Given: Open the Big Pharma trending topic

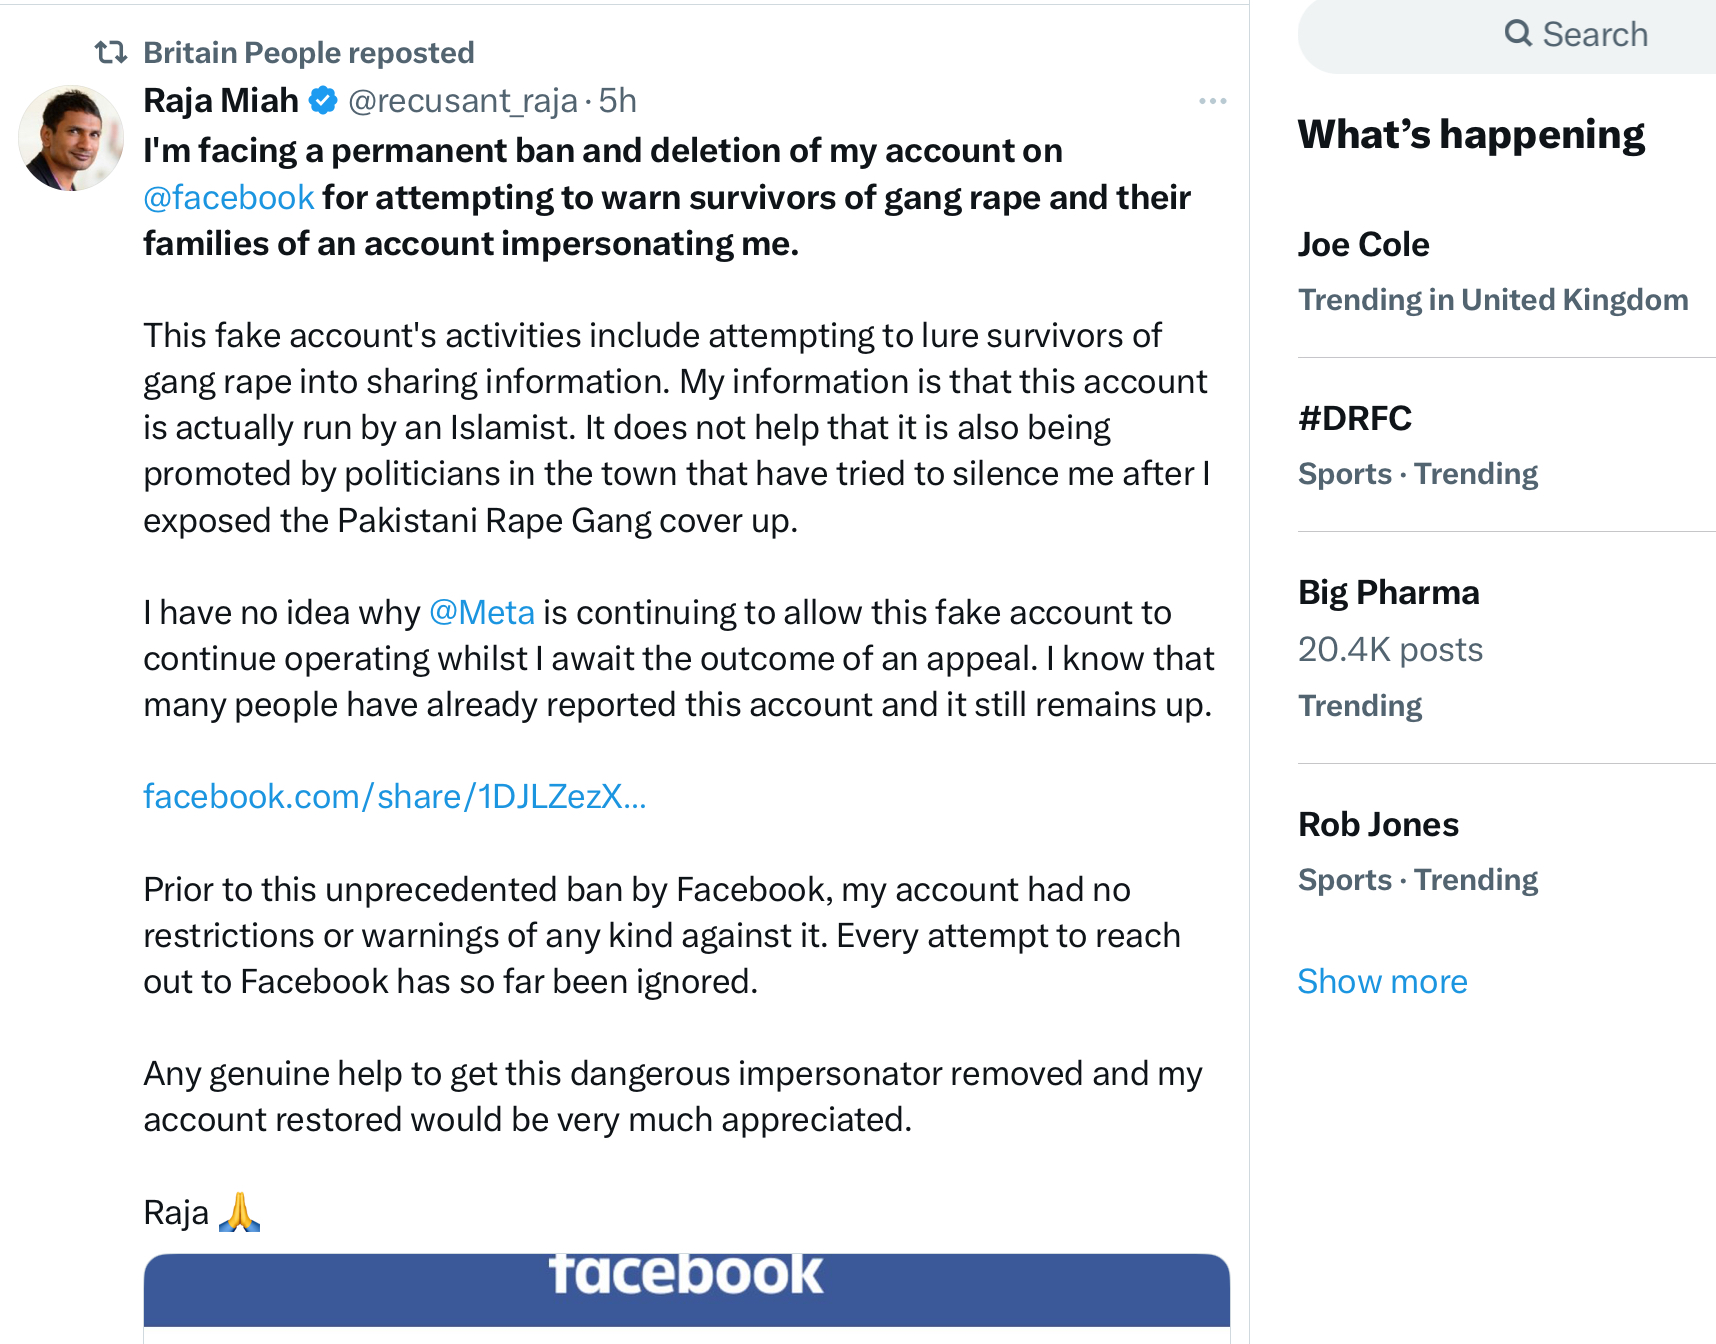Looking at the screenshot, I should 1388,592.
